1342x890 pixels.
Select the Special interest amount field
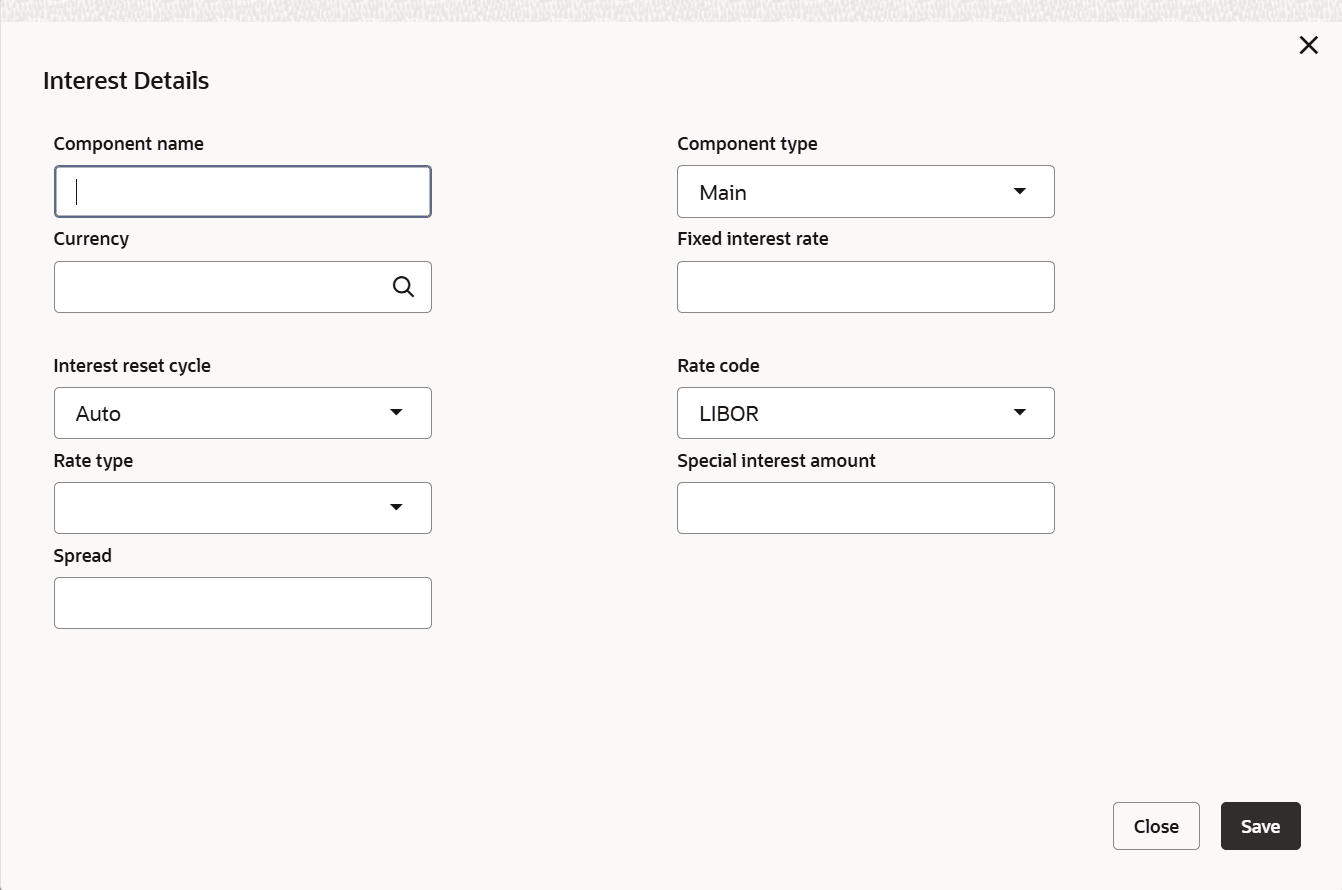coord(865,508)
